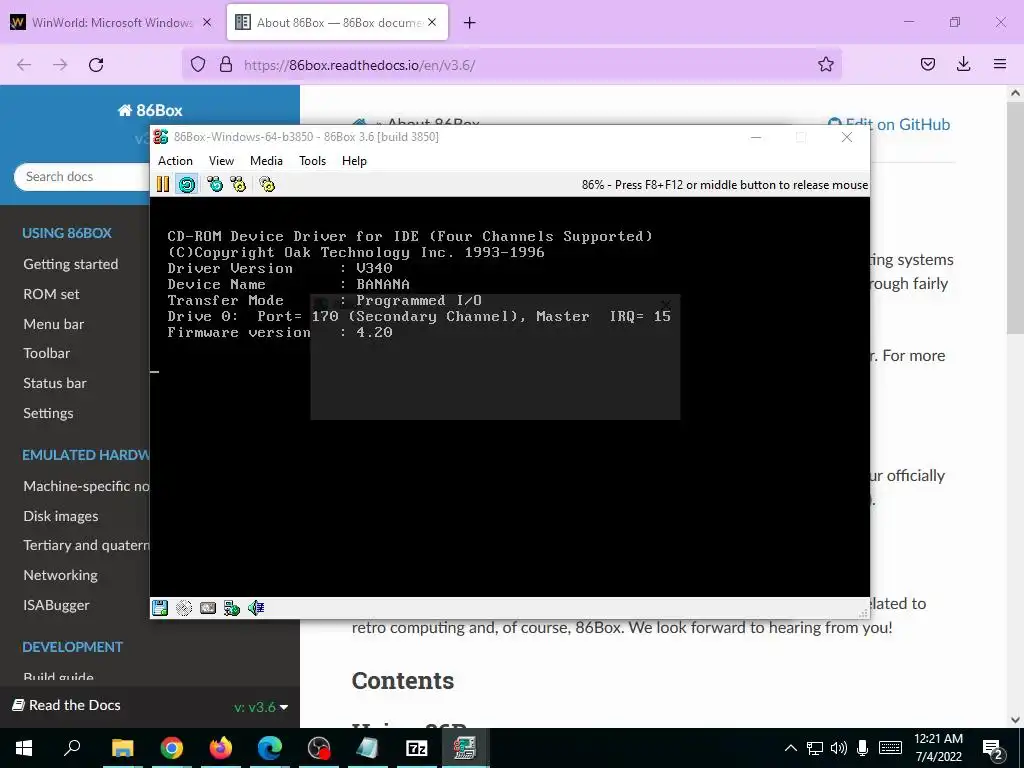Pause emulation in 86Box toolbar
The height and width of the screenshot is (768, 1024).
[x=163, y=185]
